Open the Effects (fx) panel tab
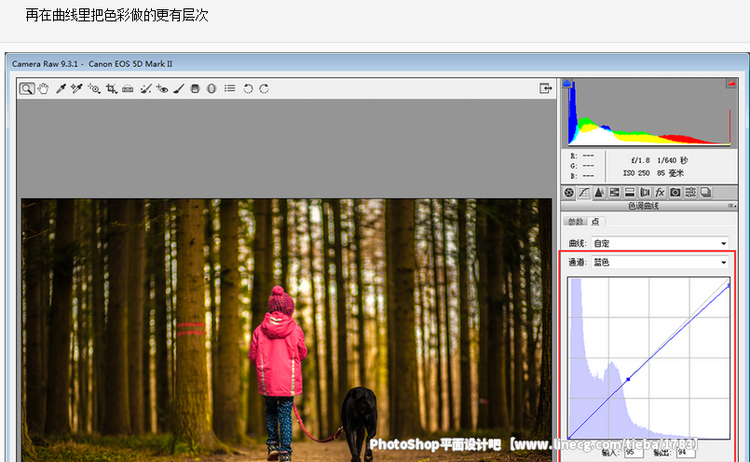The height and width of the screenshot is (462, 750). [660, 193]
